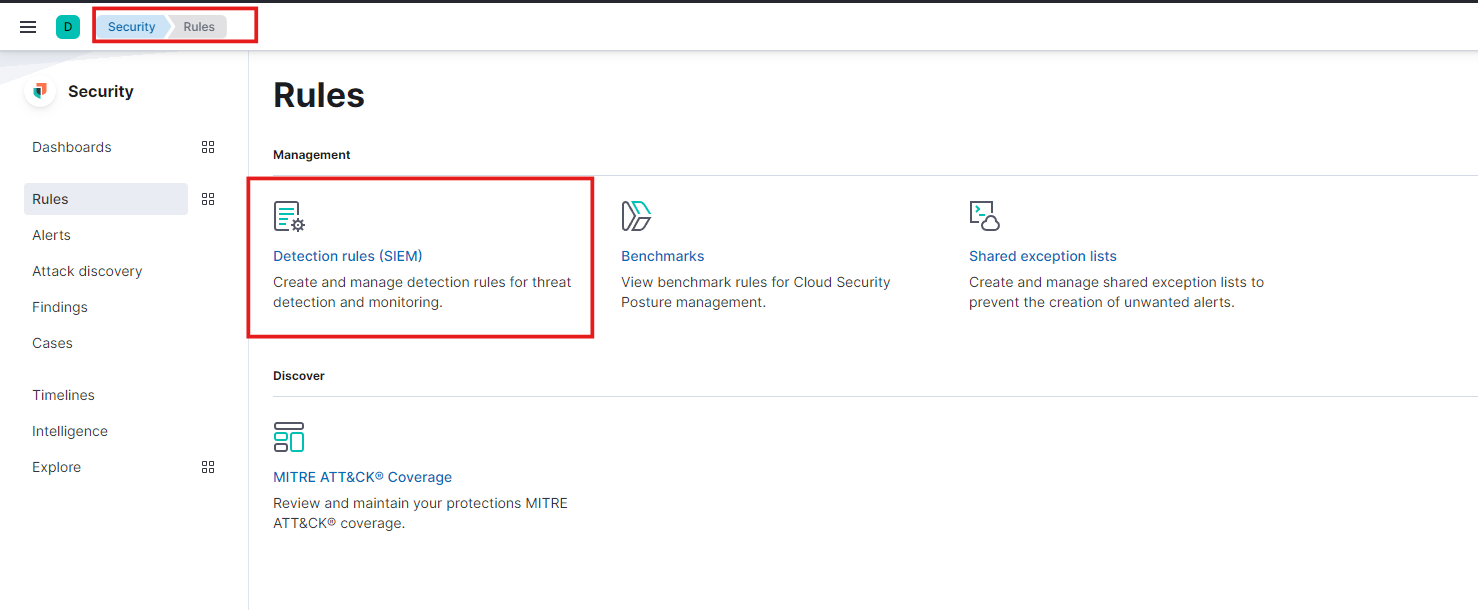Go to Intelligence in the sidebar
The width and height of the screenshot is (1478, 610).
point(70,431)
